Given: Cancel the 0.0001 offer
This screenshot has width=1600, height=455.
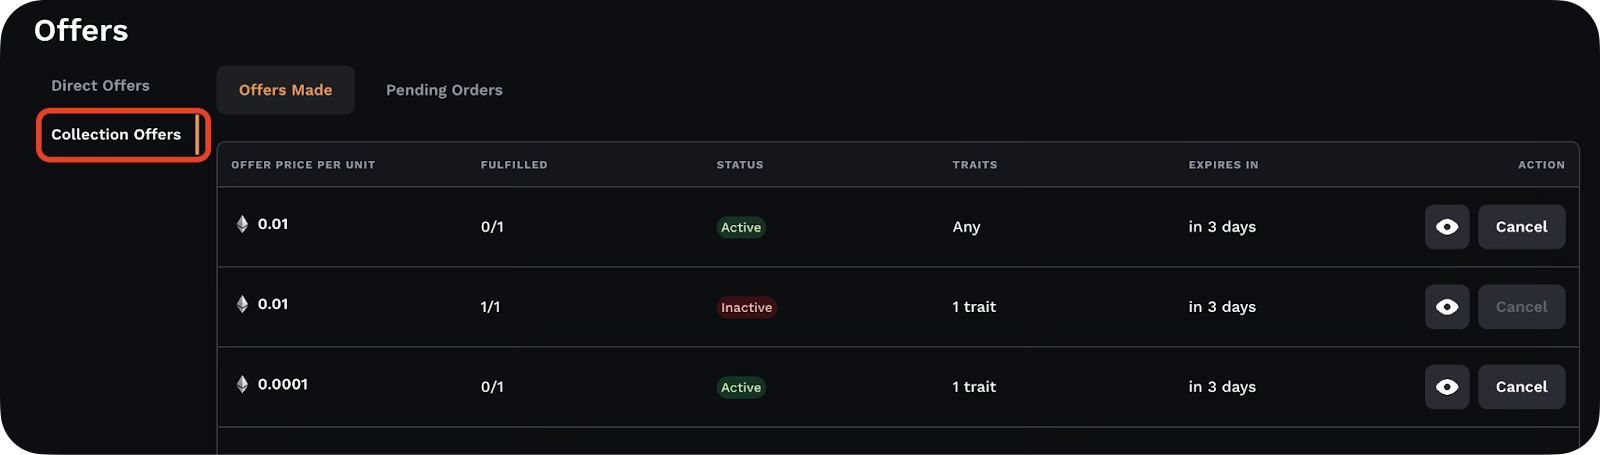Looking at the screenshot, I should tap(1521, 387).
